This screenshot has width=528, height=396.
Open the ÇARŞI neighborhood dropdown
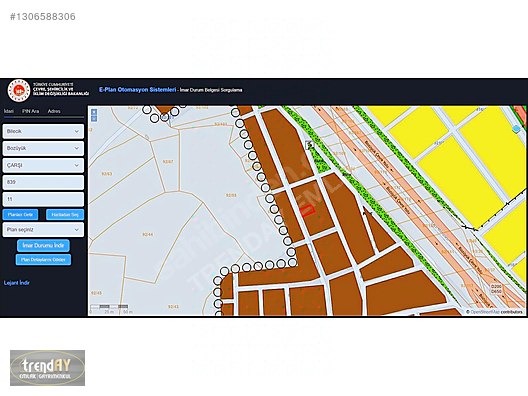click(43, 165)
